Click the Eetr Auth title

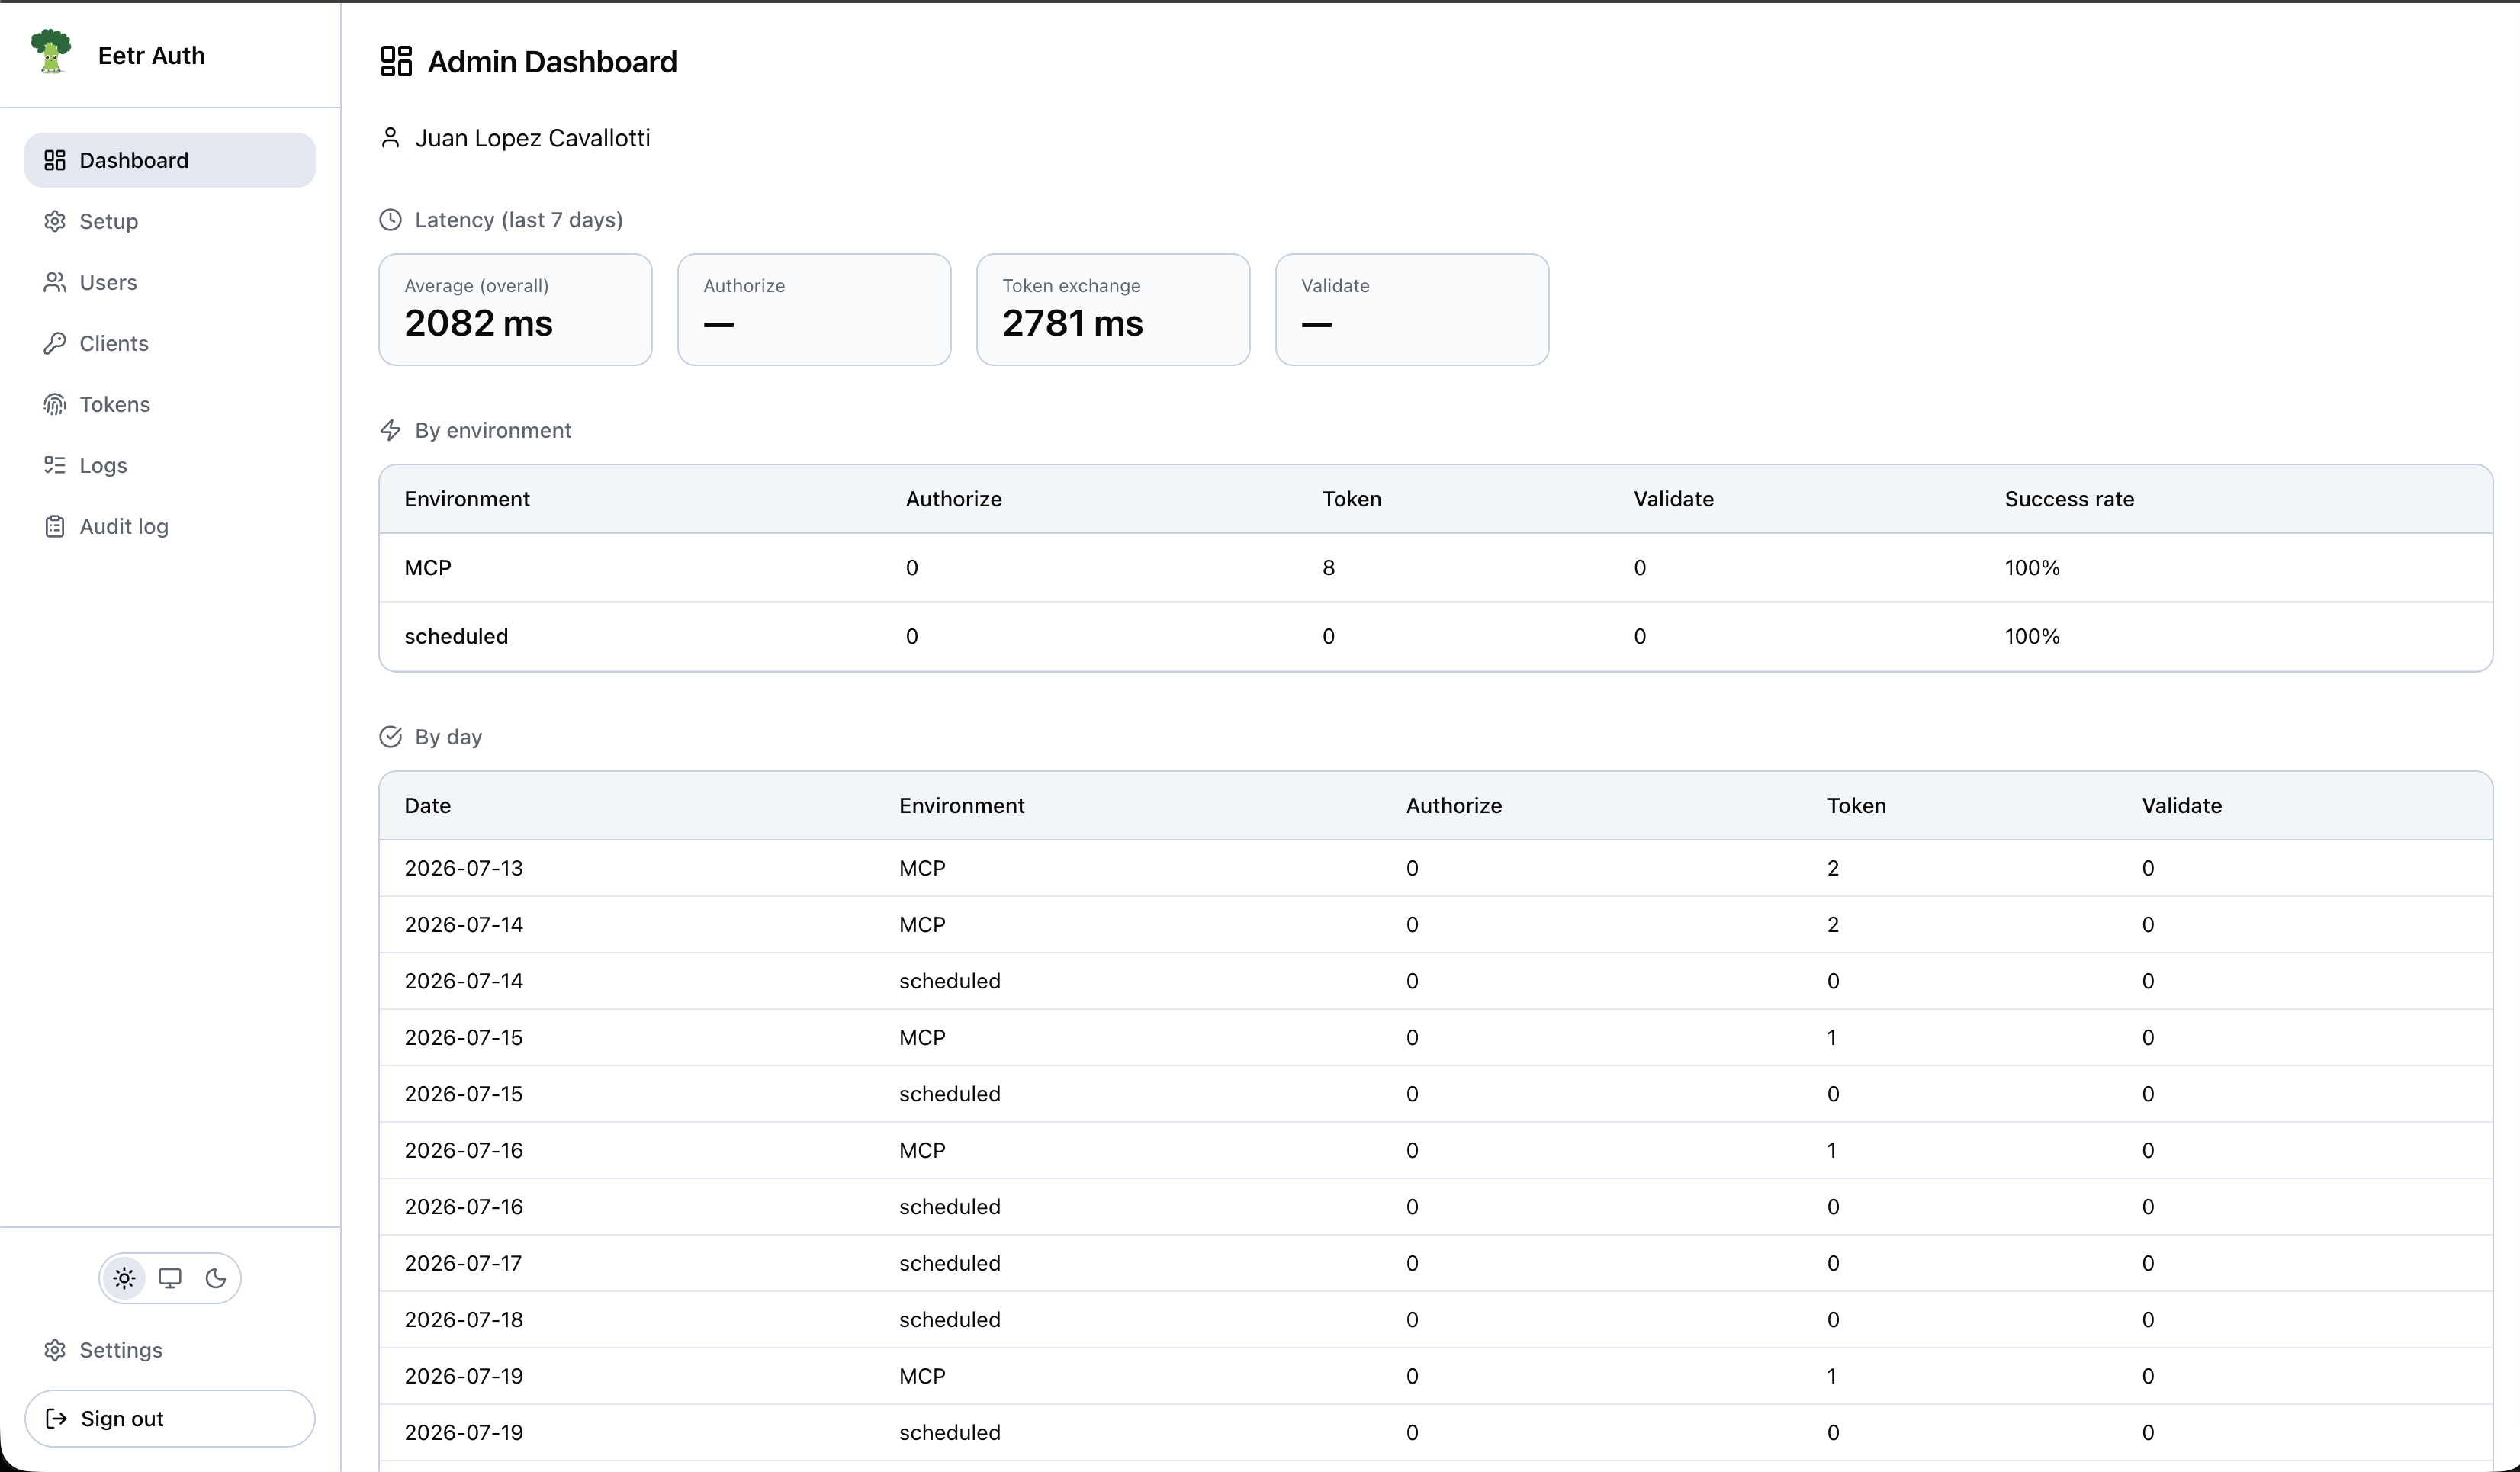[x=151, y=55]
